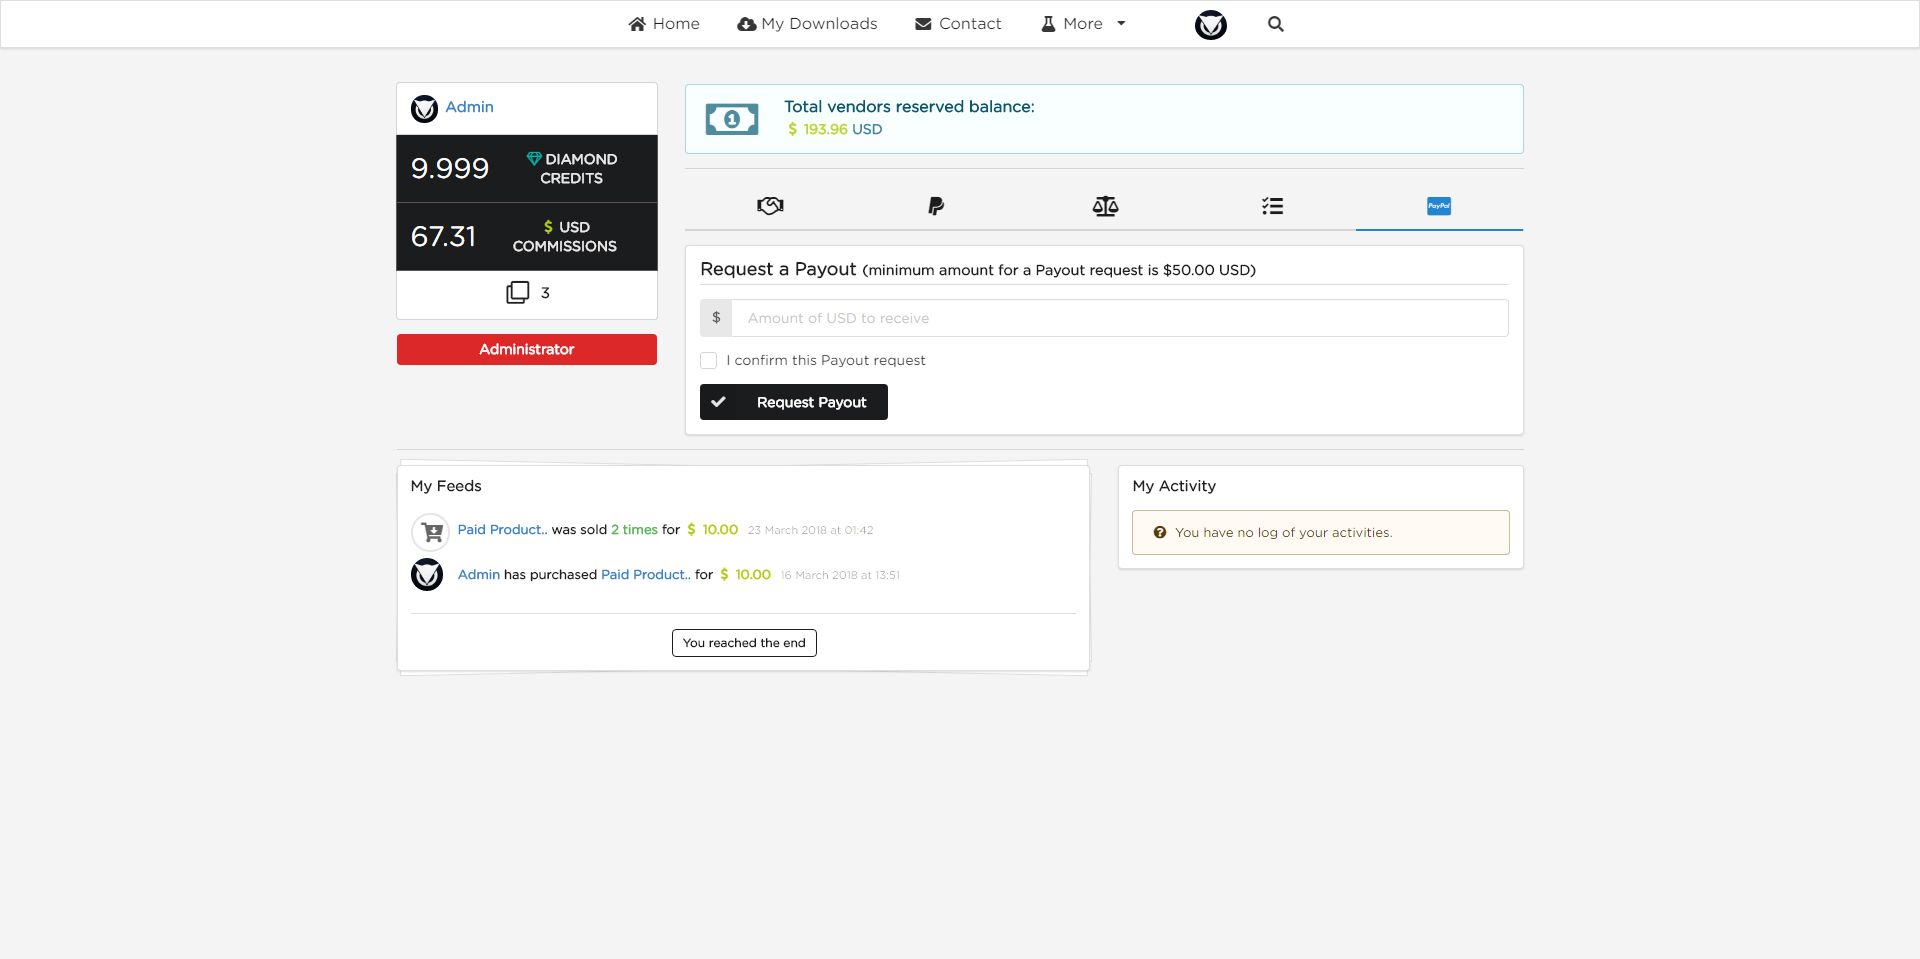1920x959 pixels.
Task: Click the site logo avatar in navbar
Action: tap(1211, 25)
